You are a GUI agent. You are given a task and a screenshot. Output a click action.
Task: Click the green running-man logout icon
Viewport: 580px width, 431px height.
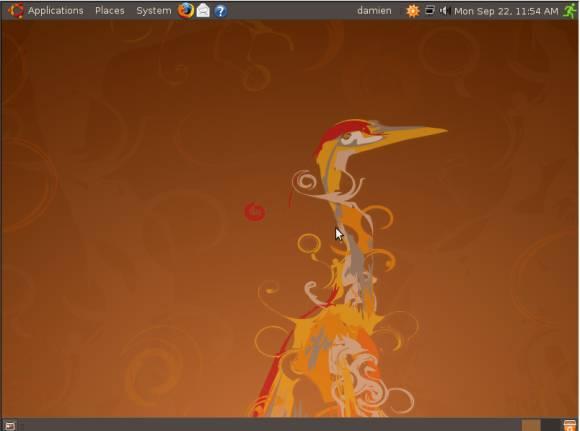[570, 10]
